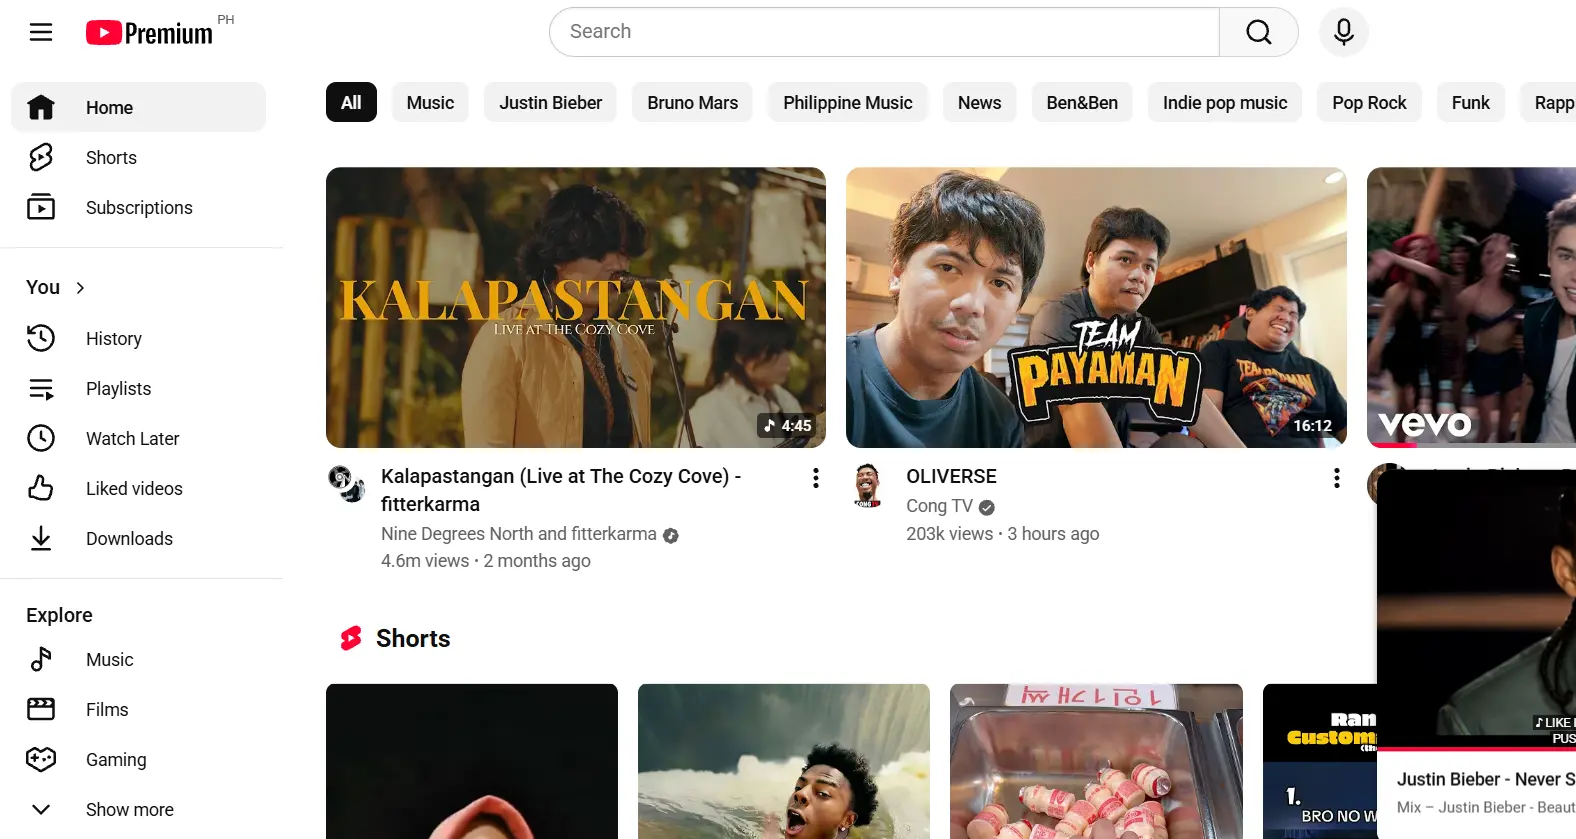Image resolution: width=1576 pixels, height=839 pixels.
Task: Open Cong TV channel avatar
Action: [868, 485]
